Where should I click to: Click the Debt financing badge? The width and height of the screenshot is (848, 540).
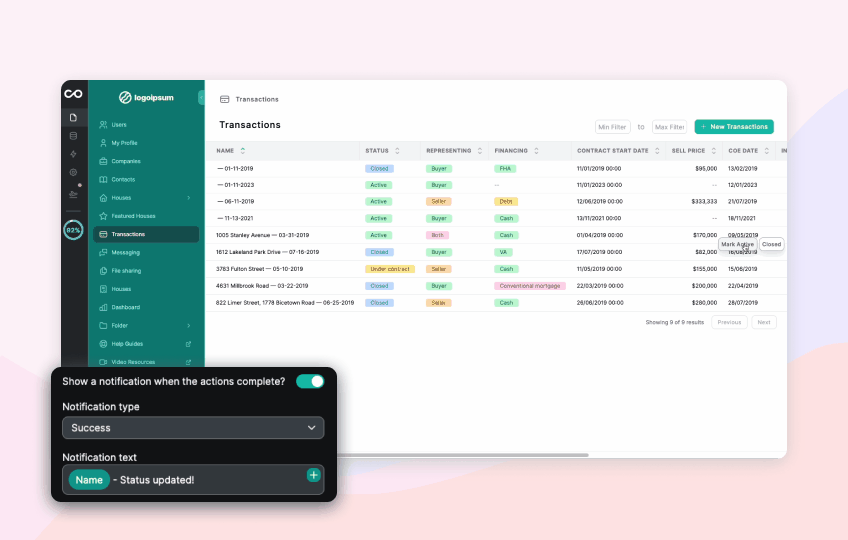(506, 201)
